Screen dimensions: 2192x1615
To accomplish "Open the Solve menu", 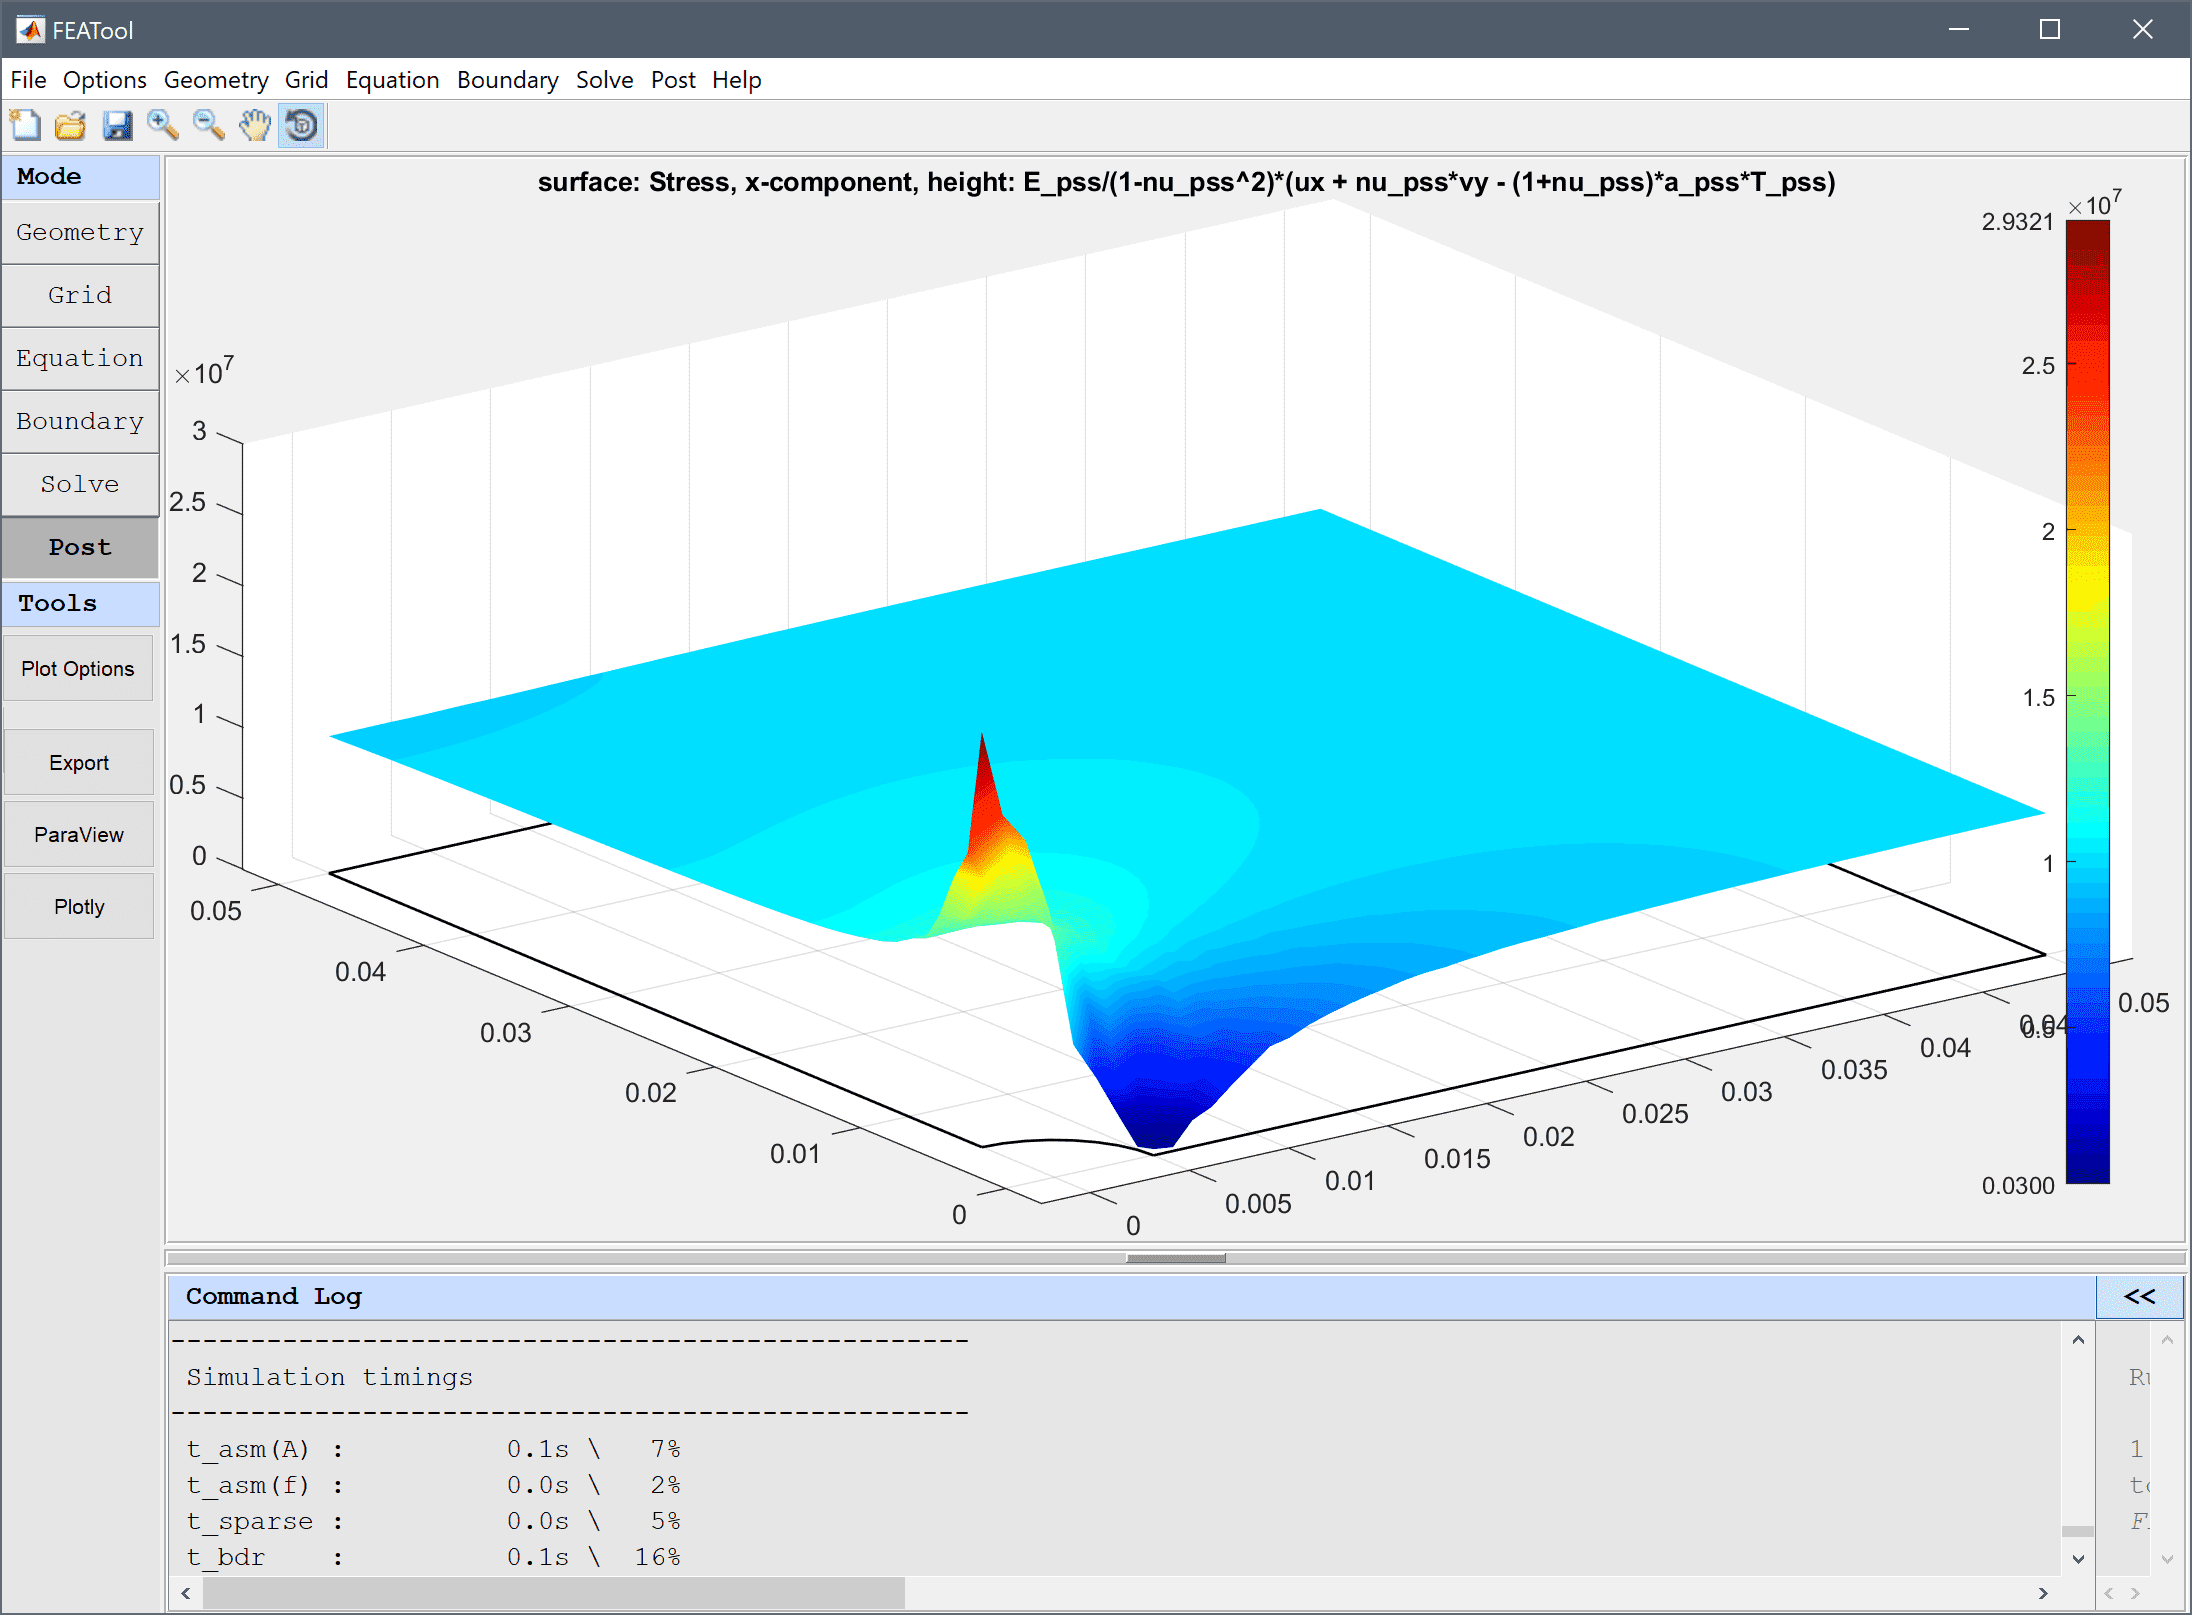I will 604,80.
